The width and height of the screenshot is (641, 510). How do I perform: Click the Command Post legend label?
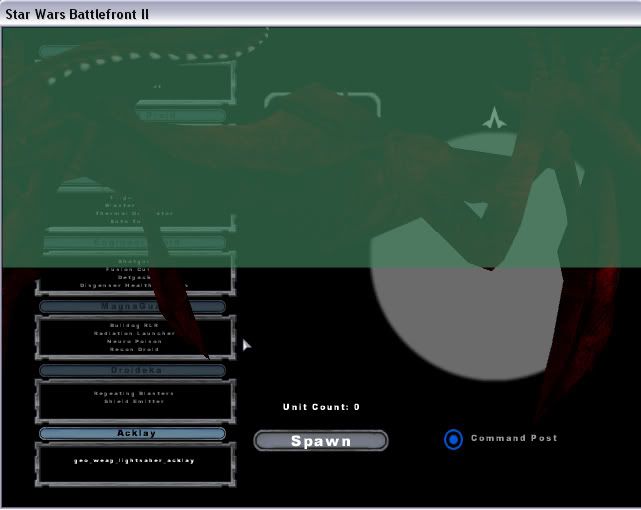[514, 438]
